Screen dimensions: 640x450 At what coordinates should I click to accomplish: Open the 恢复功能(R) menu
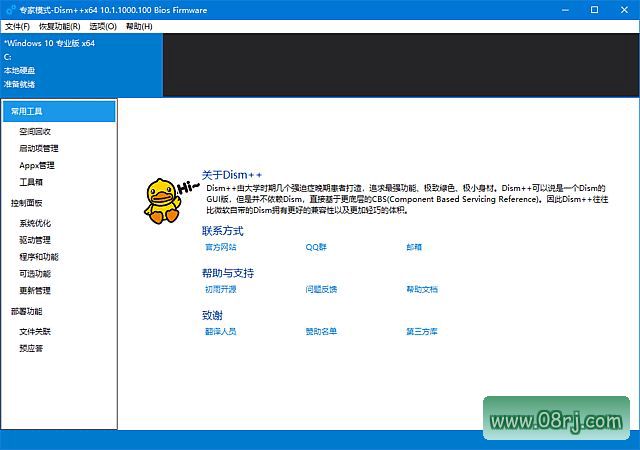[x=60, y=27]
